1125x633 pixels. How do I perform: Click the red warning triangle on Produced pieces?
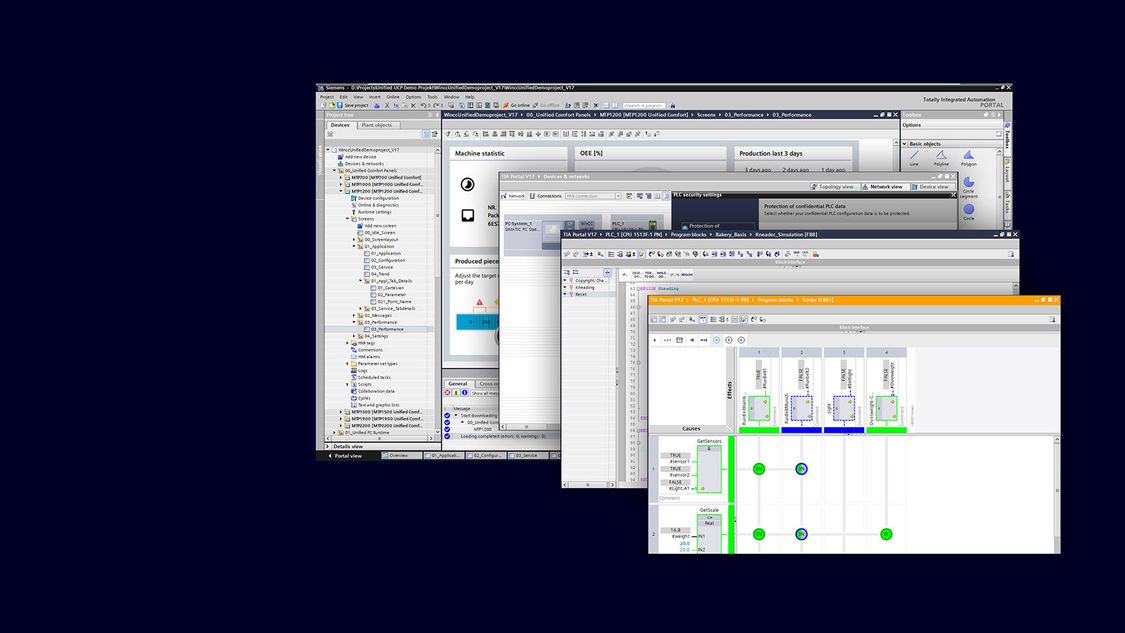tap(479, 303)
